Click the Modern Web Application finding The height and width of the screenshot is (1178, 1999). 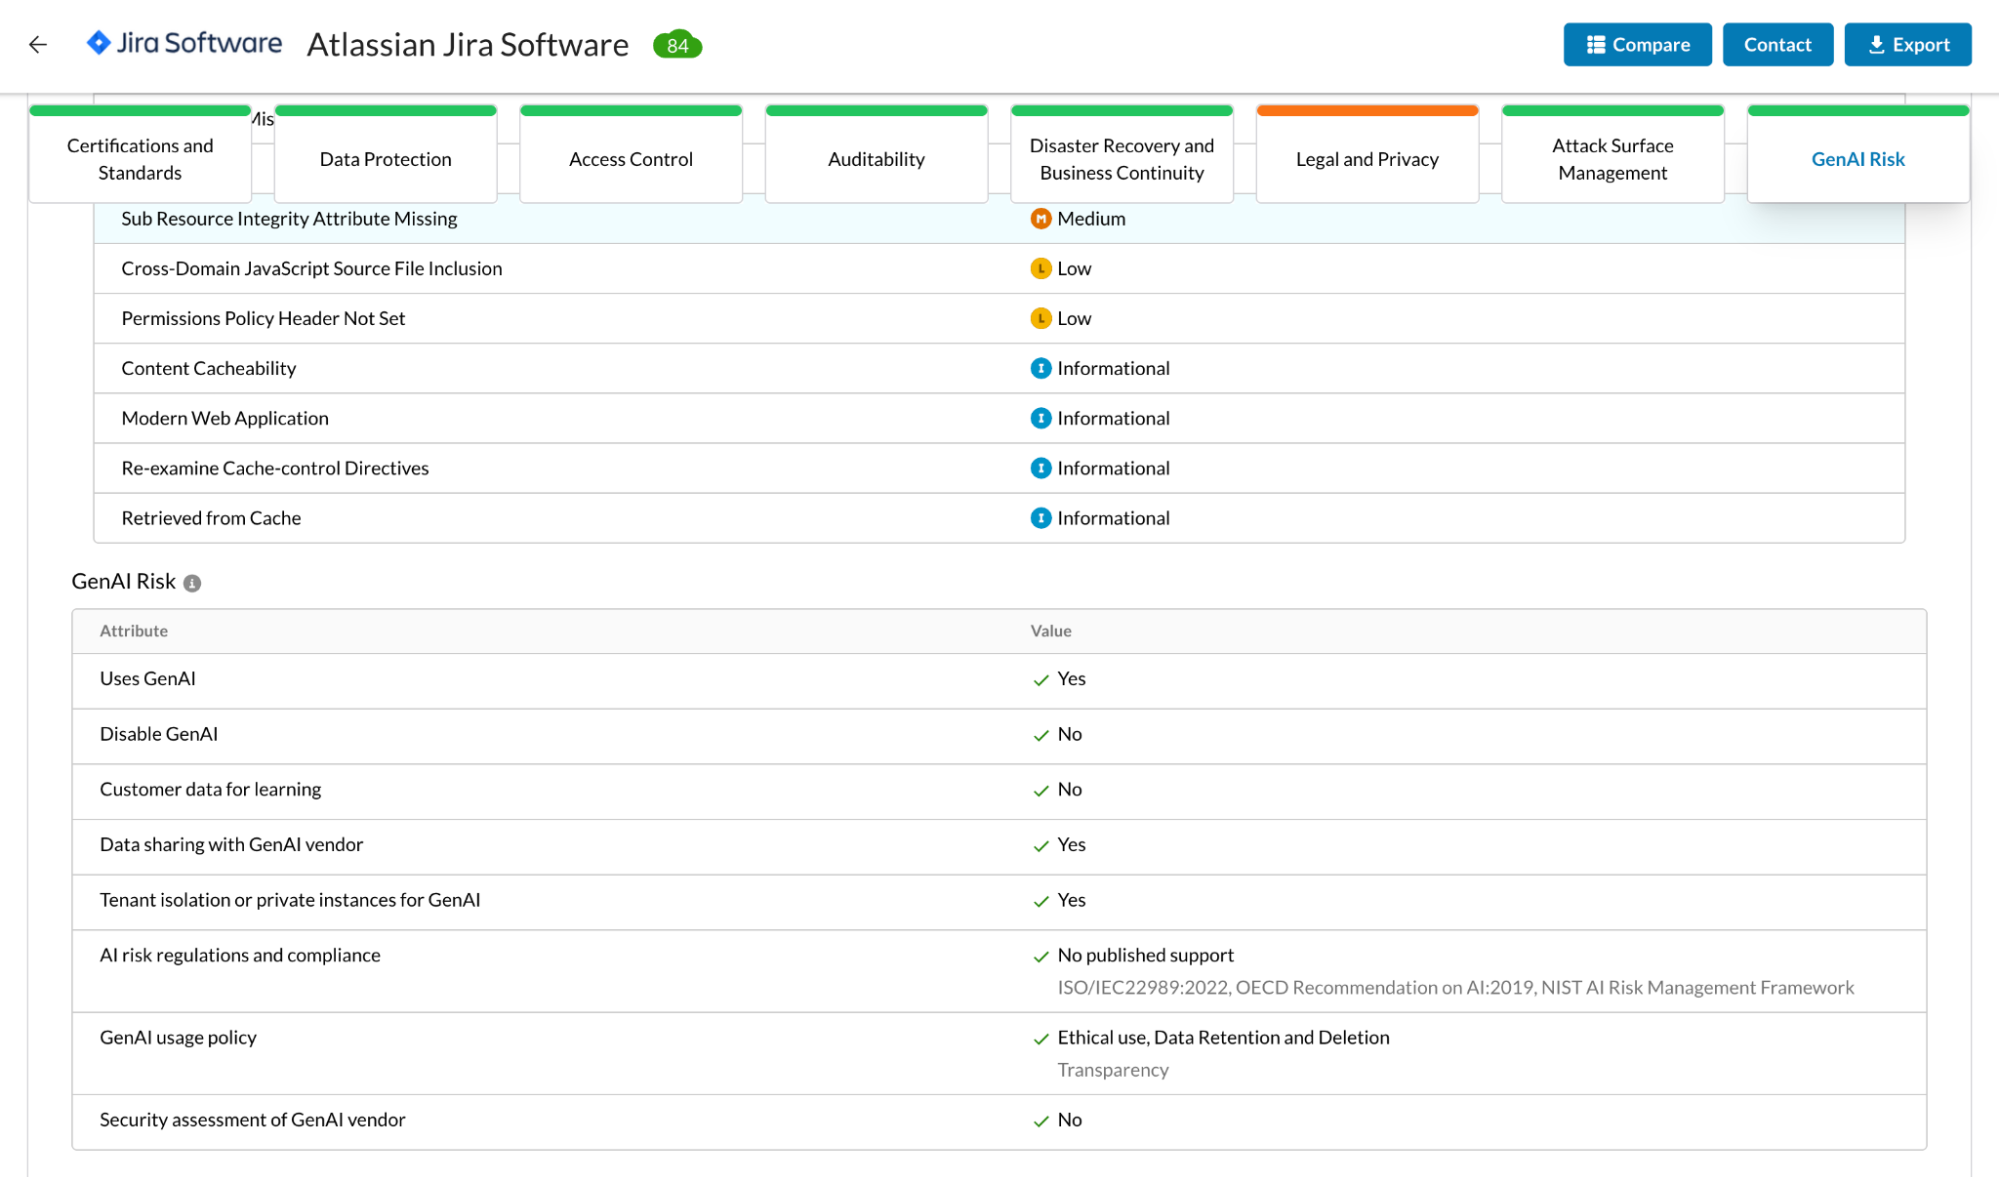click(x=225, y=419)
